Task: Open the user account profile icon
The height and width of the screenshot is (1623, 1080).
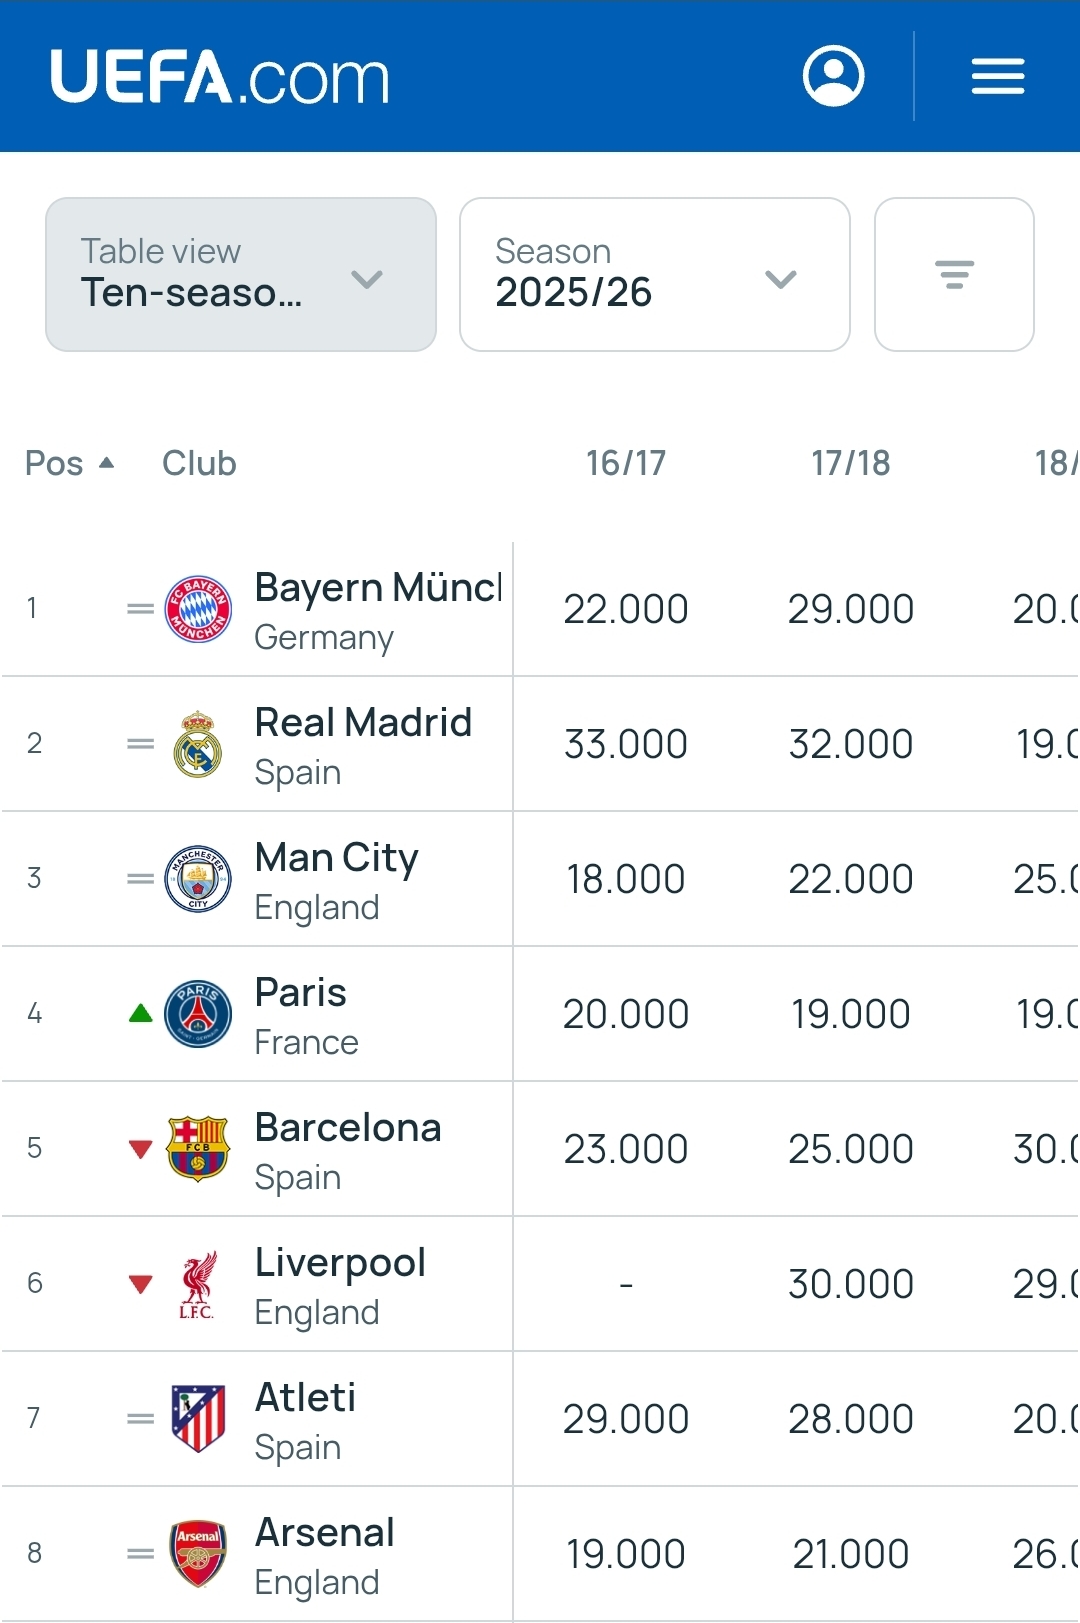Action: point(833,76)
